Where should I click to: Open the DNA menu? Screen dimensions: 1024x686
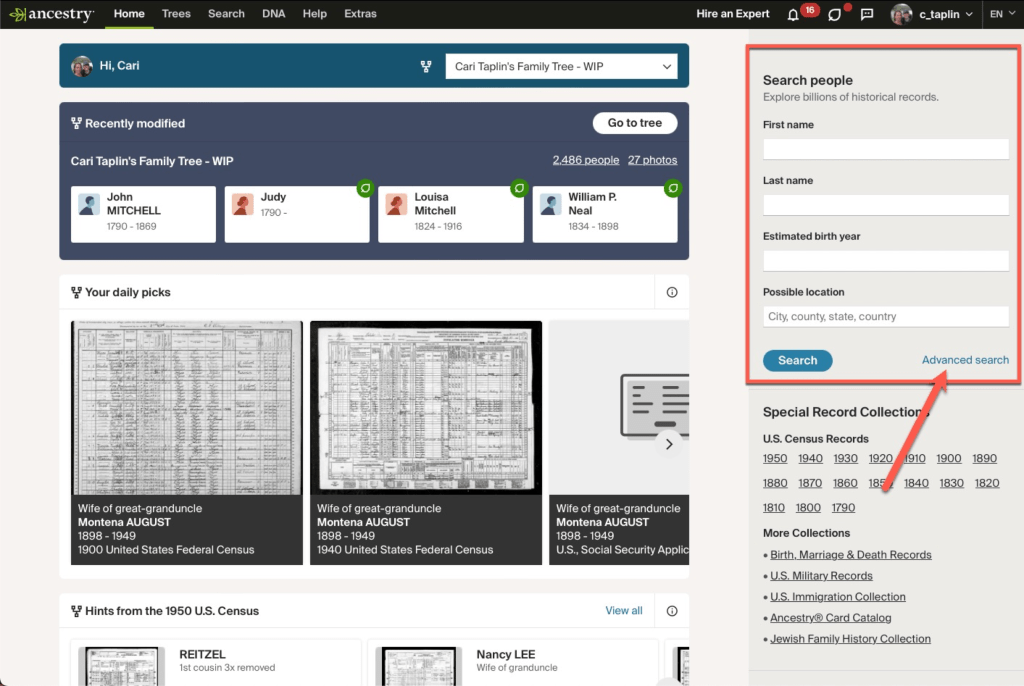pos(273,14)
